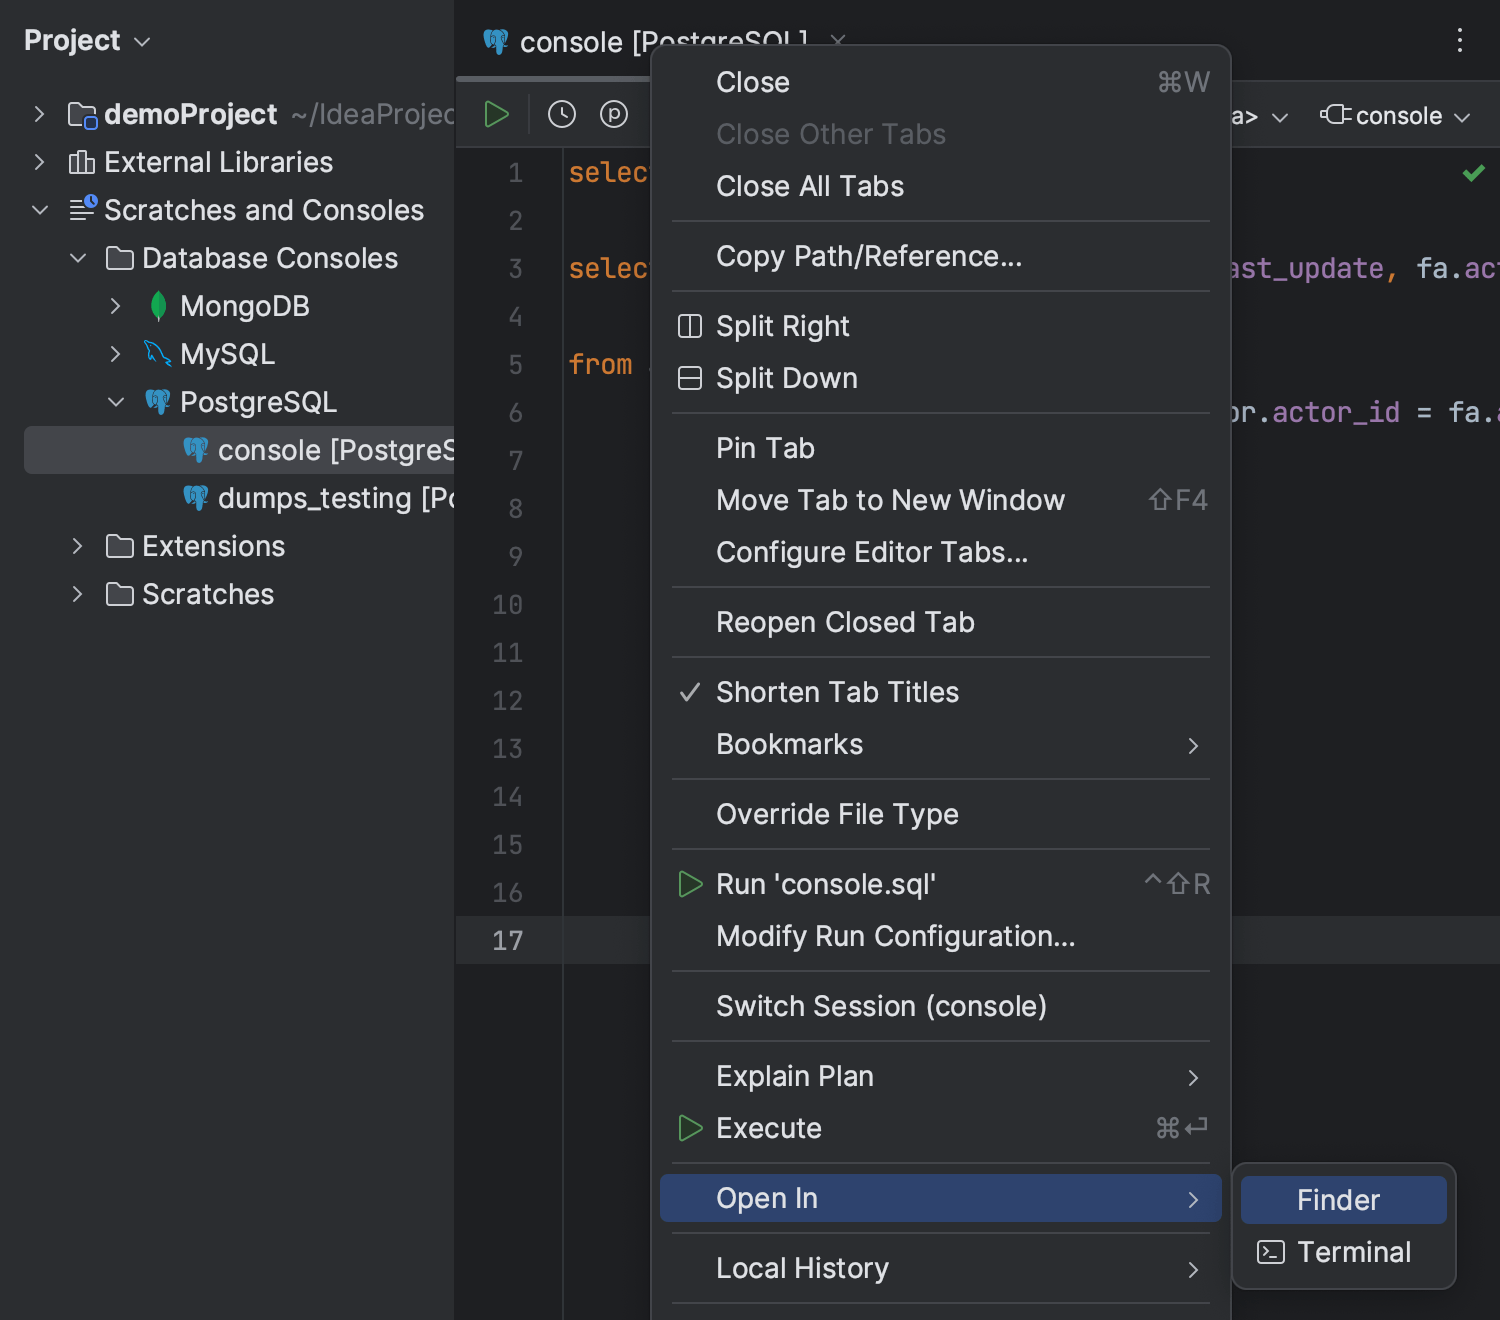Click the PostgreSQL elephant icon on console tab

(496, 42)
